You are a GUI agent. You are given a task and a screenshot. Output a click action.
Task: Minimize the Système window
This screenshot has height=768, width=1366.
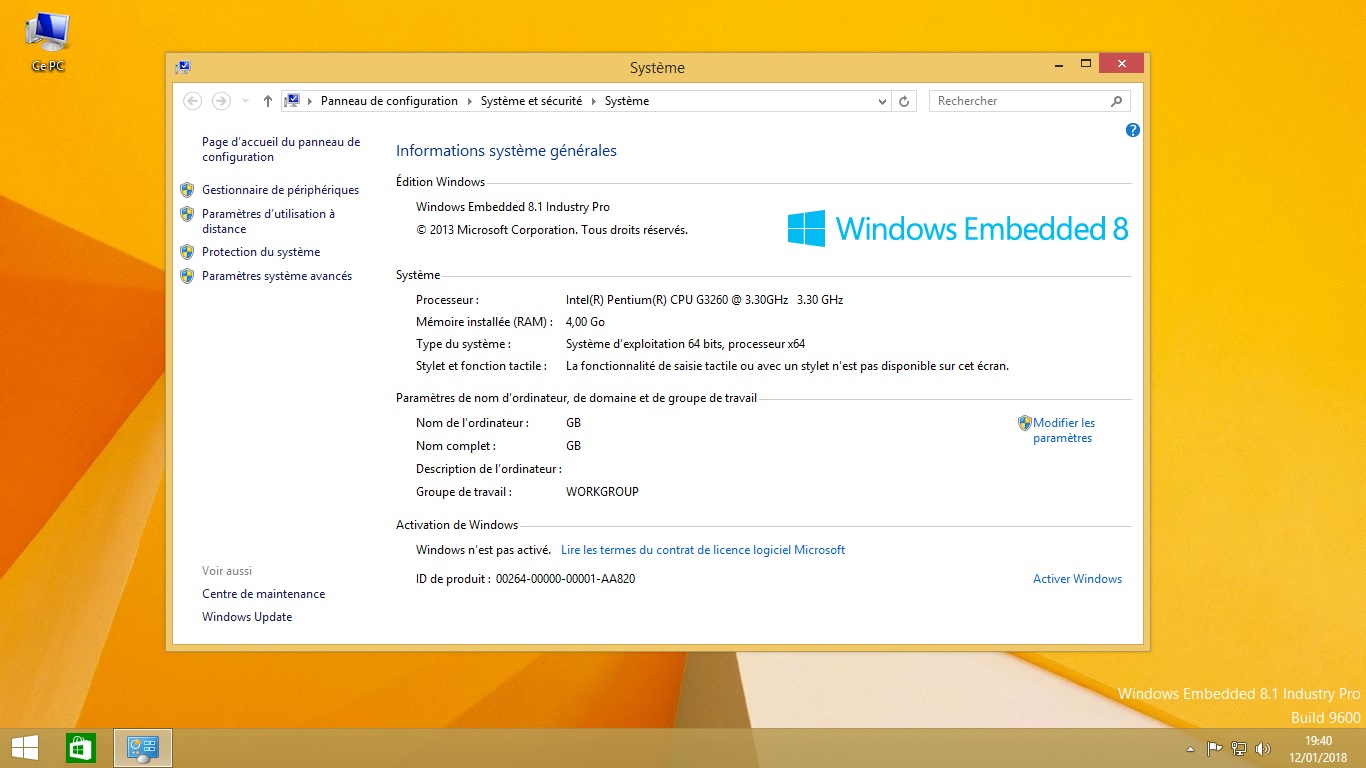[x=1058, y=64]
